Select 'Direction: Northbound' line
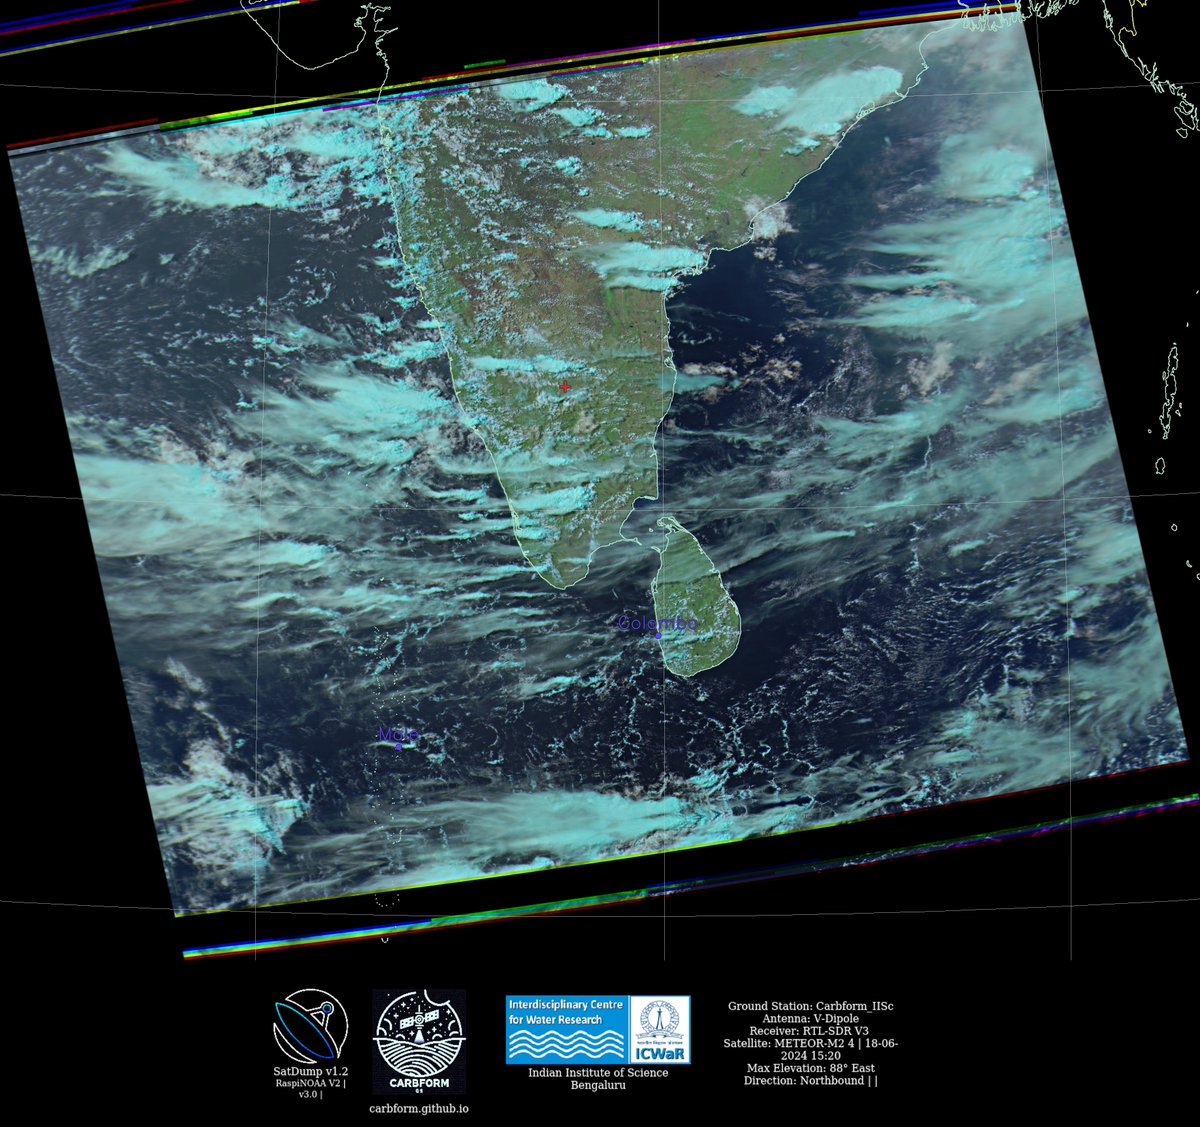Screen dimensions: 1200x1127 pos(804,1080)
